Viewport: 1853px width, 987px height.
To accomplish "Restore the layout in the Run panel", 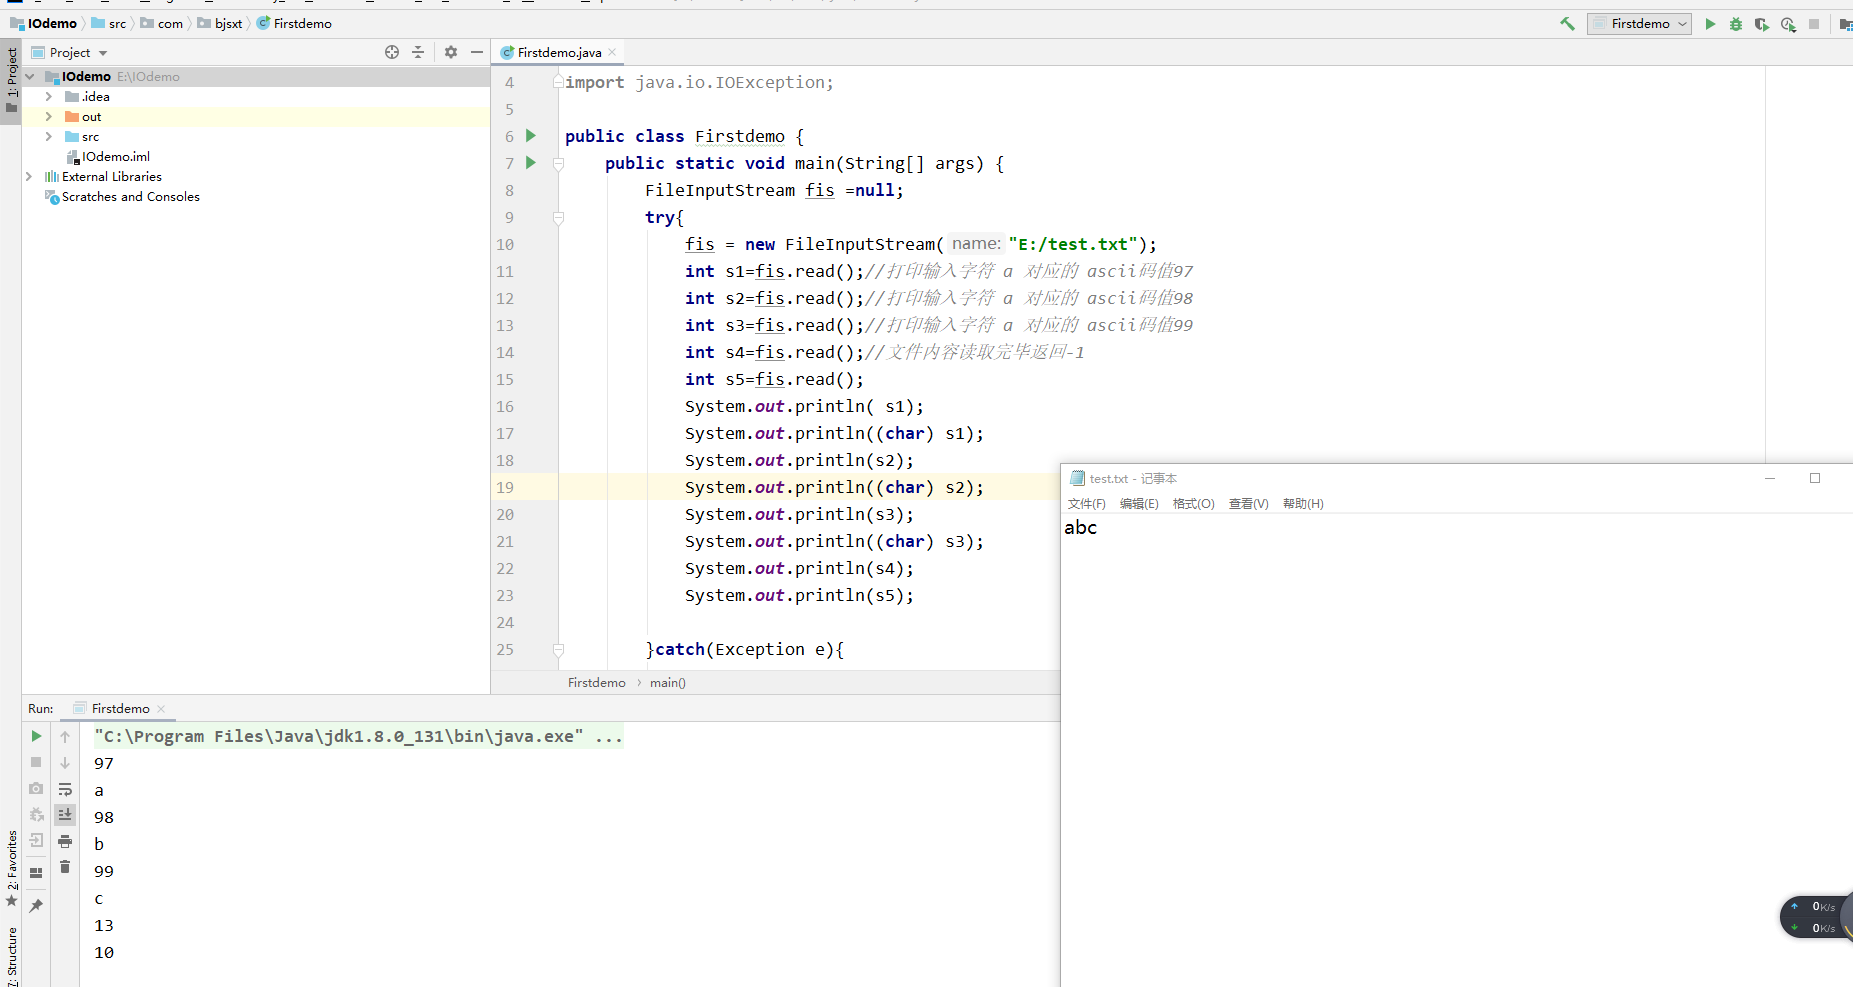I will tap(36, 872).
